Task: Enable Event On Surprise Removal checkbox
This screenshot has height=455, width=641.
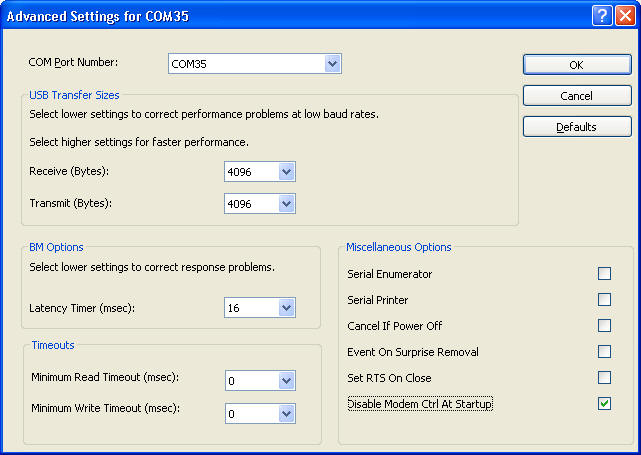Action: 604,352
